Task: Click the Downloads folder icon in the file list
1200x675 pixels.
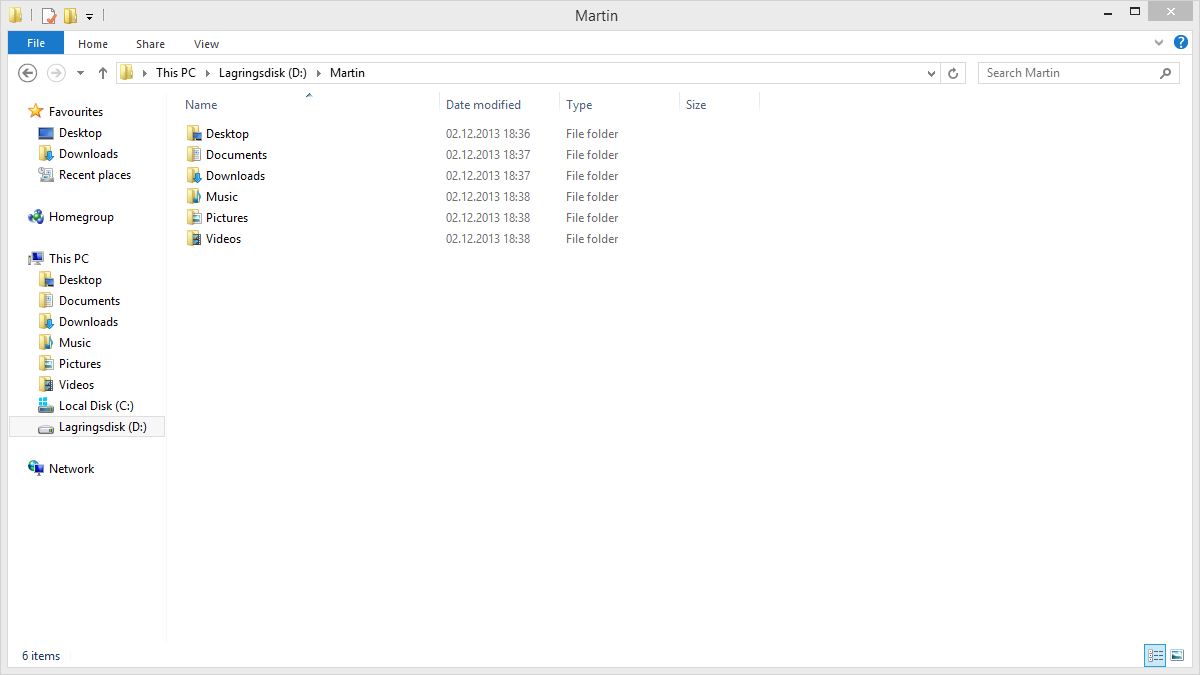Action: point(194,175)
